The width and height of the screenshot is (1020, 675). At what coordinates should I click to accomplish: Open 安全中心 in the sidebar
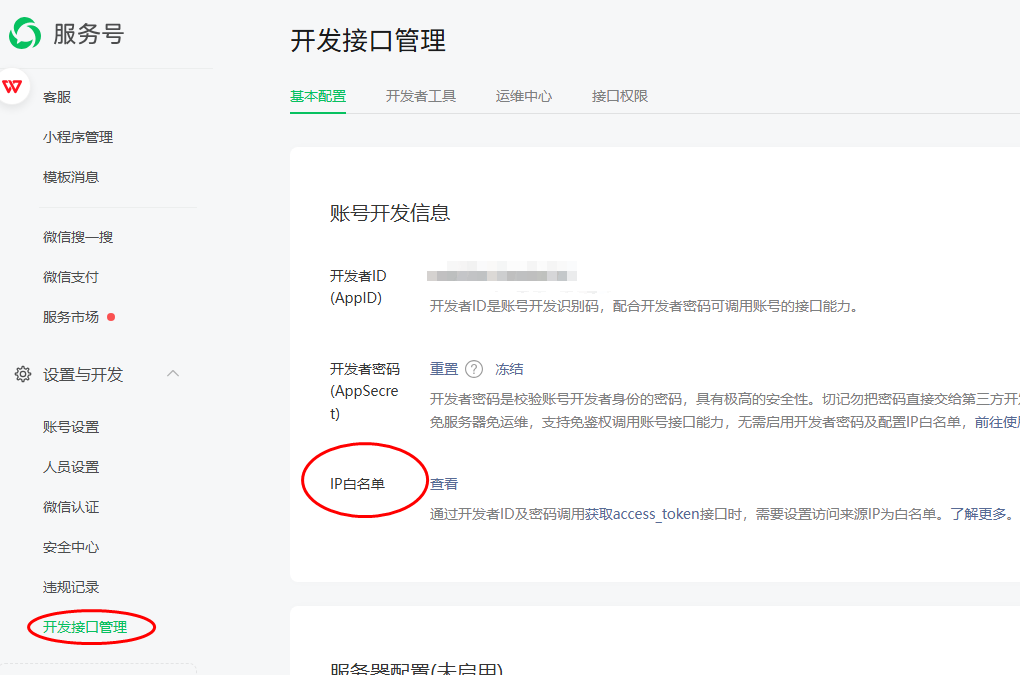pyautogui.click(x=71, y=547)
